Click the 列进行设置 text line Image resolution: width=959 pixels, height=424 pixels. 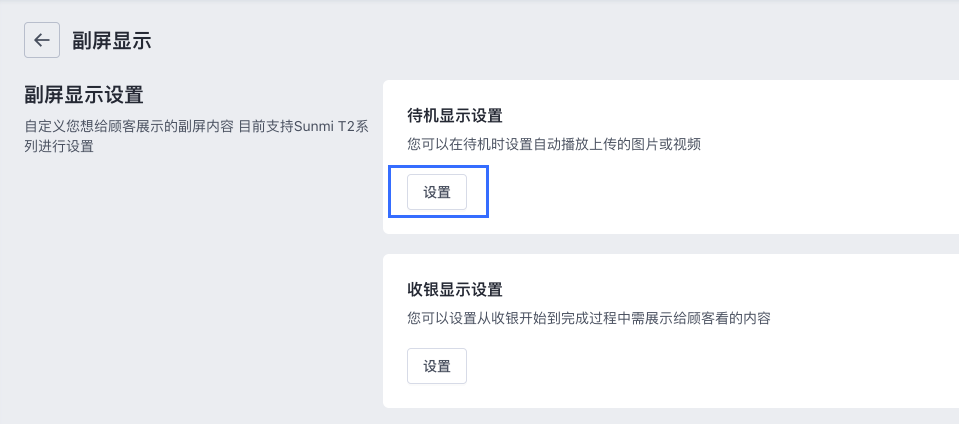(x=59, y=147)
